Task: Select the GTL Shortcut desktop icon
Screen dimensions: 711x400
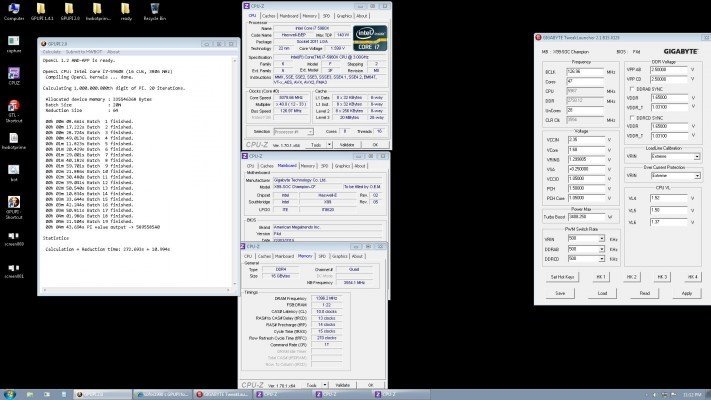Action: pyautogui.click(x=14, y=111)
